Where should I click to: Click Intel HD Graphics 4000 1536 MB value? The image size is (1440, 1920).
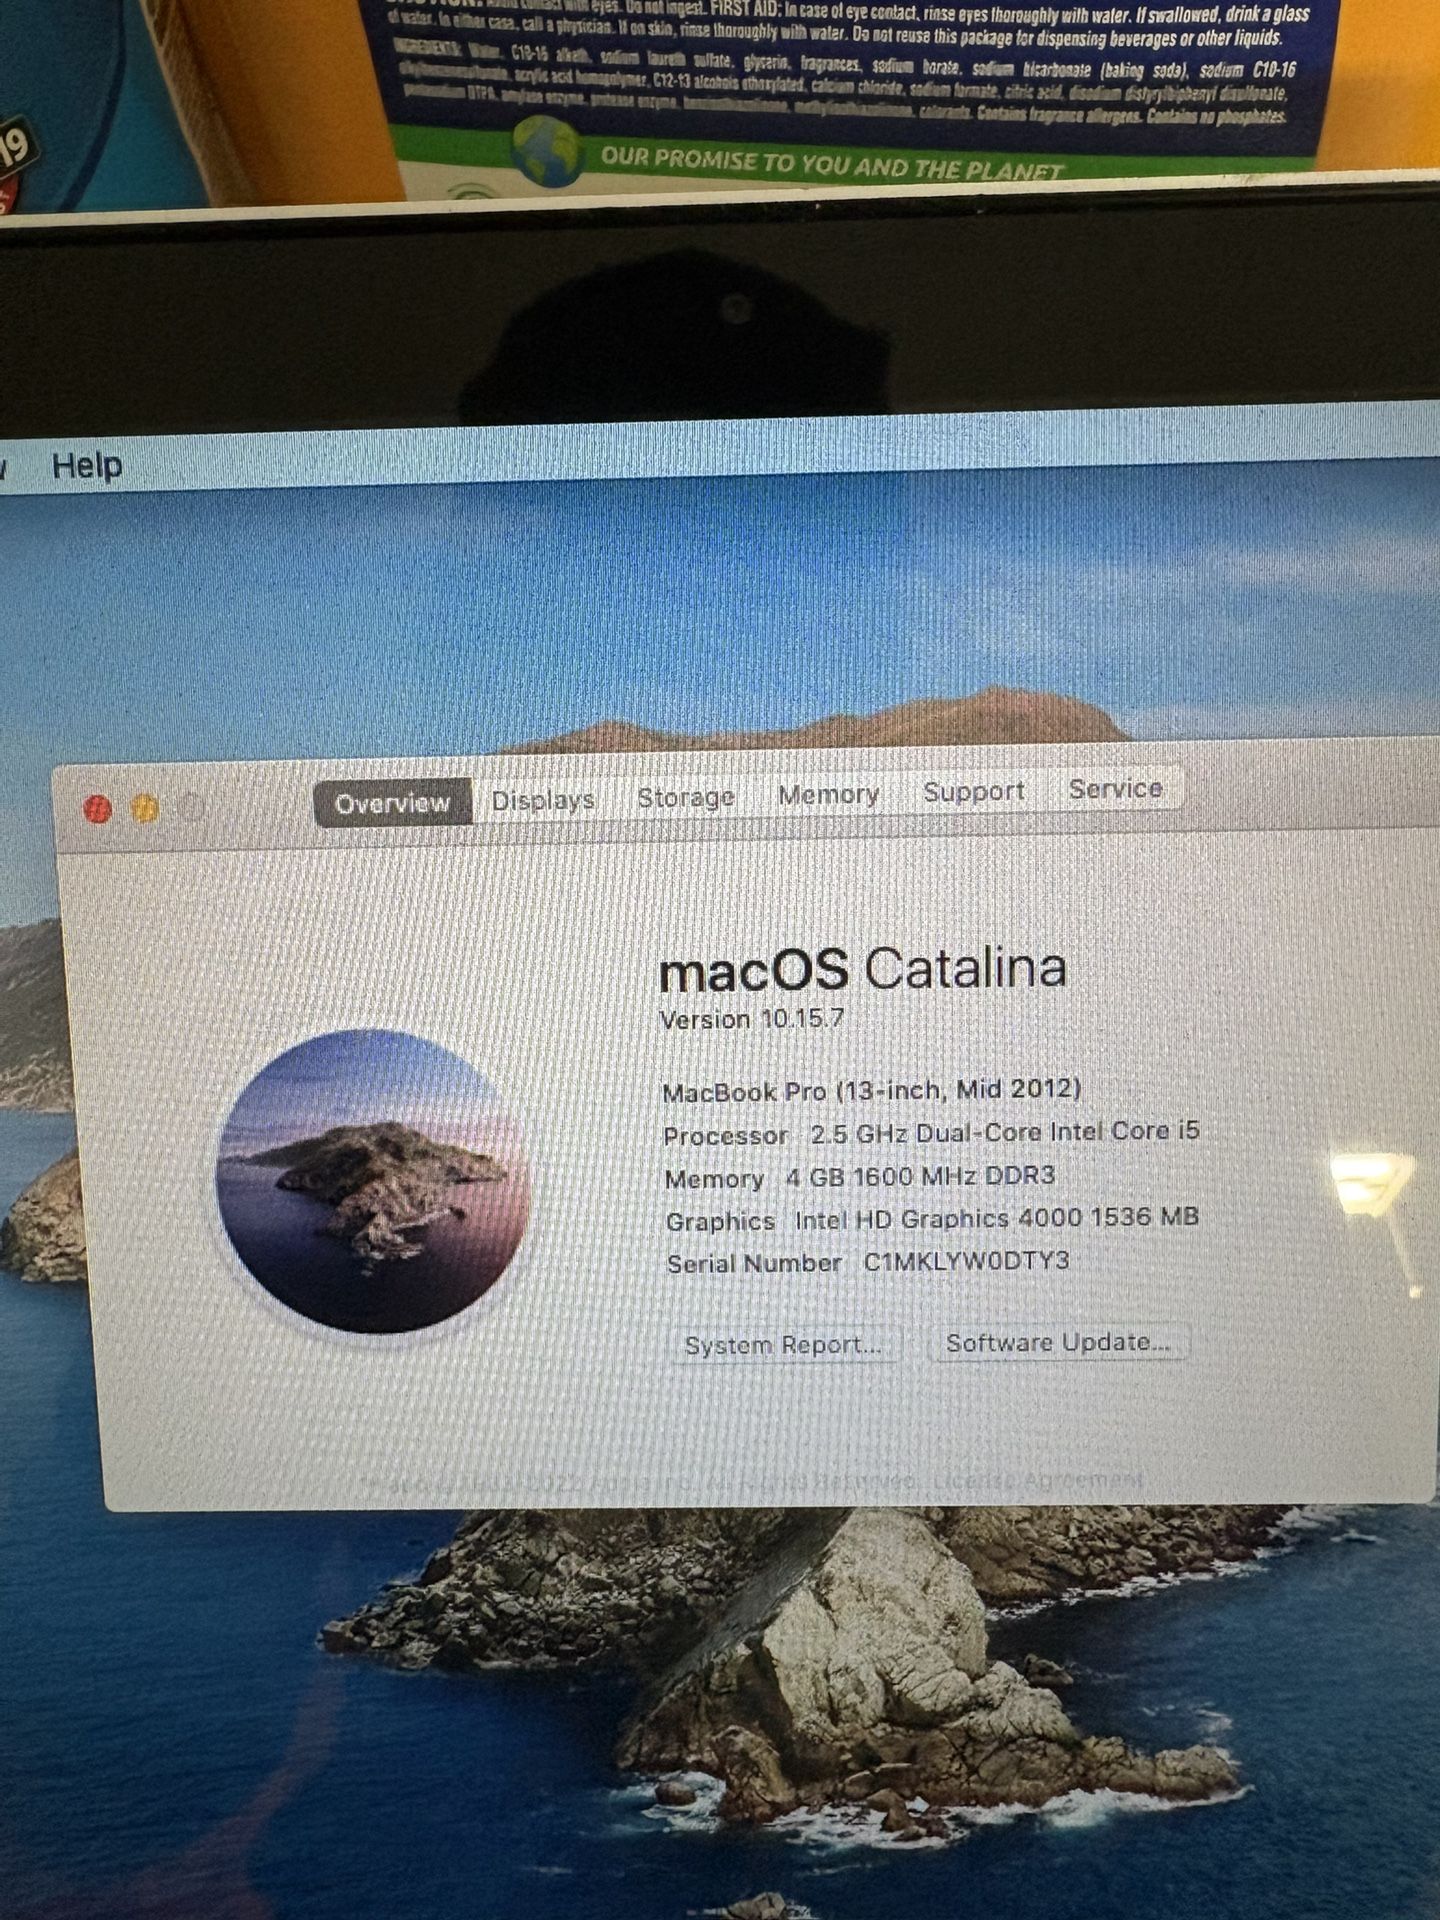(996, 1219)
